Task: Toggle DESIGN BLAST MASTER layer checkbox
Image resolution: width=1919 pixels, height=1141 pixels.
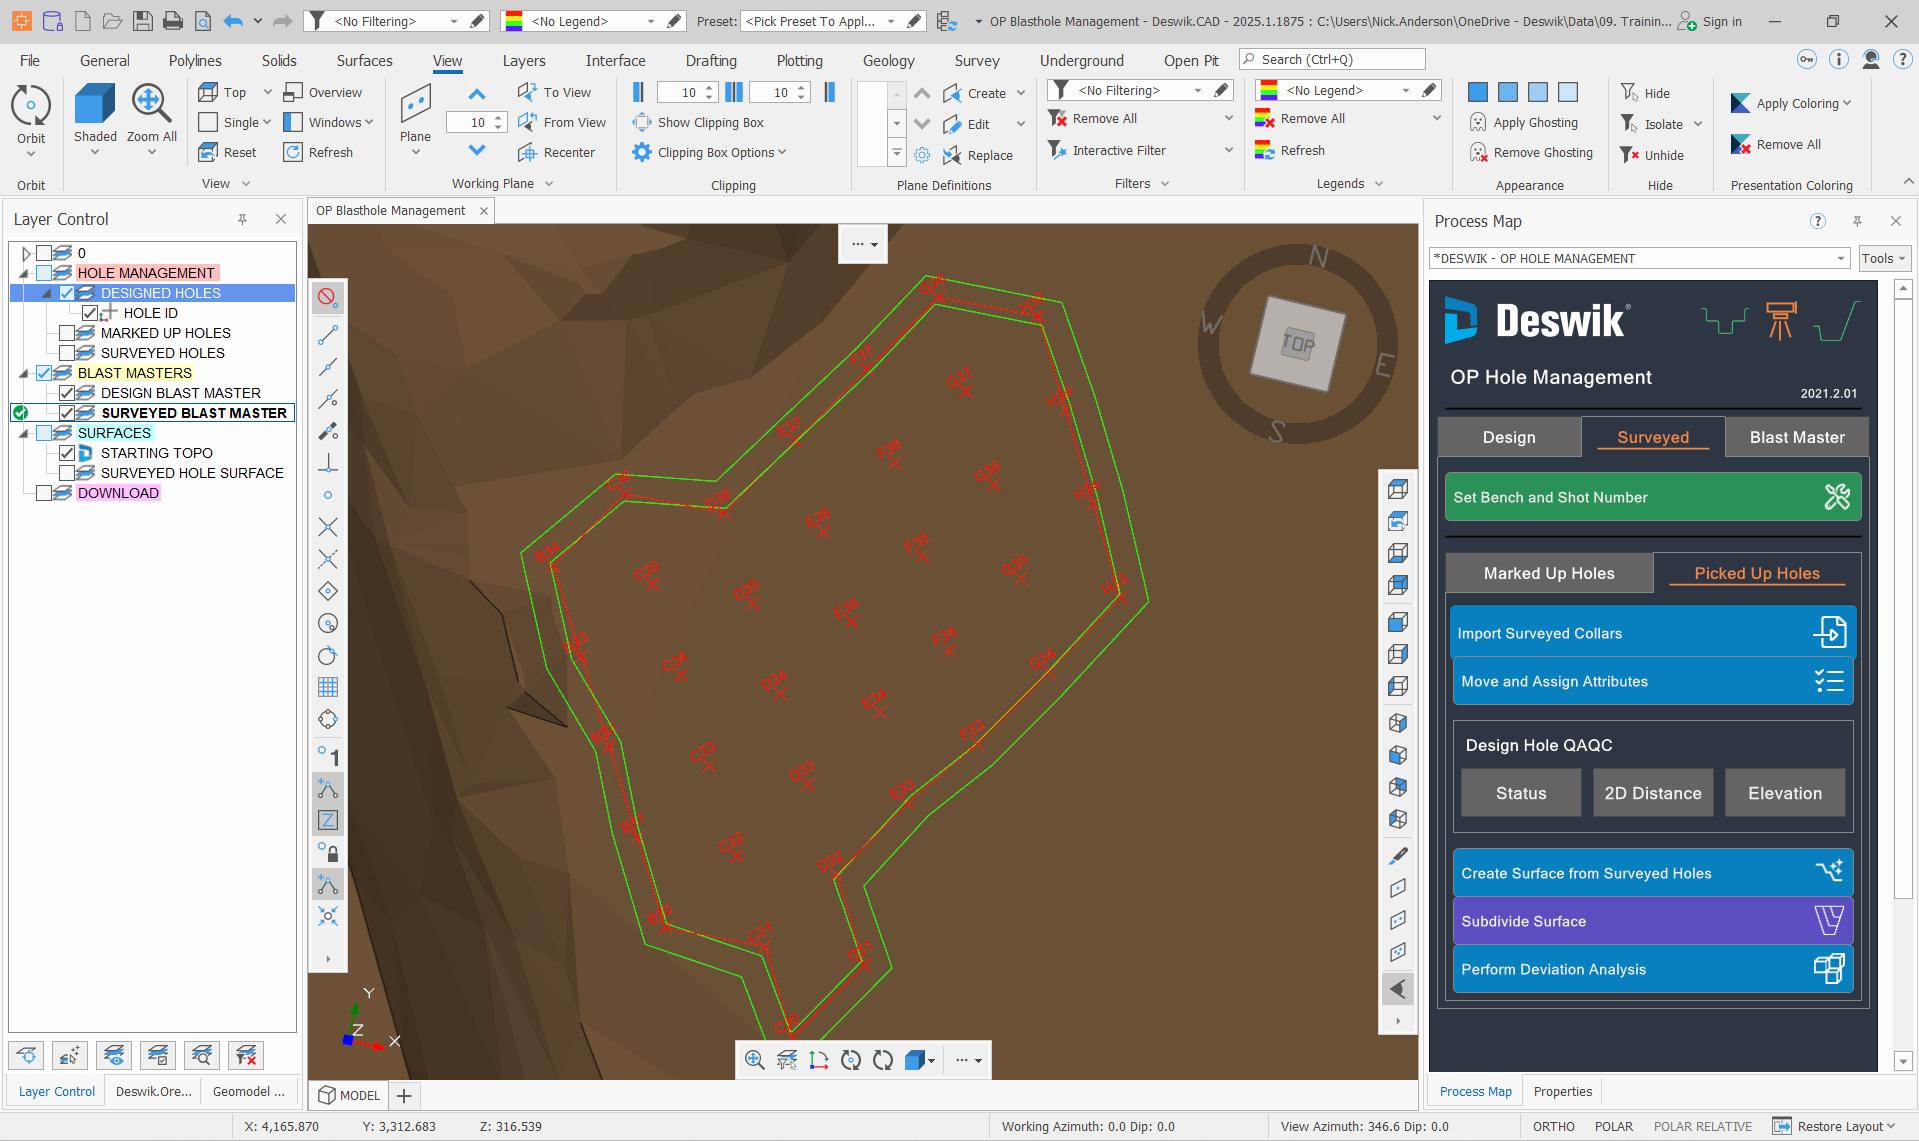Action: click(67, 393)
